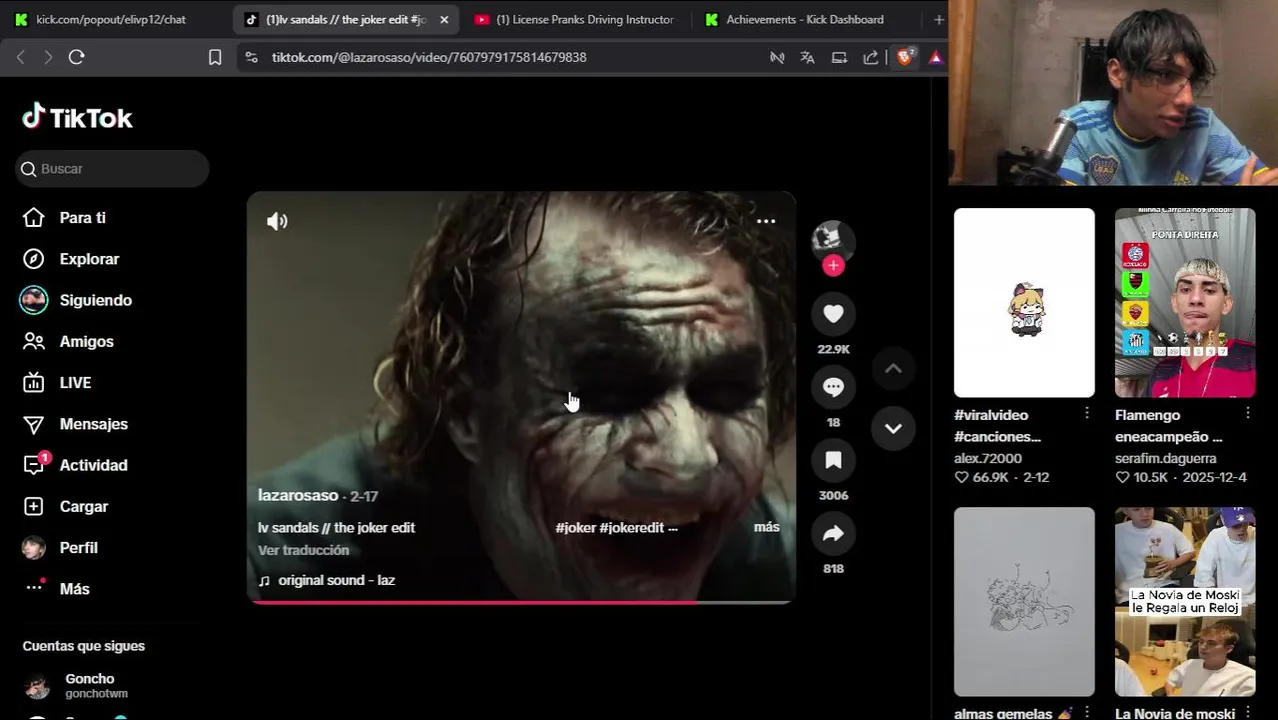The image size is (1278, 720).
Task: Open the creator's avatar beside video
Action: coord(833,239)
